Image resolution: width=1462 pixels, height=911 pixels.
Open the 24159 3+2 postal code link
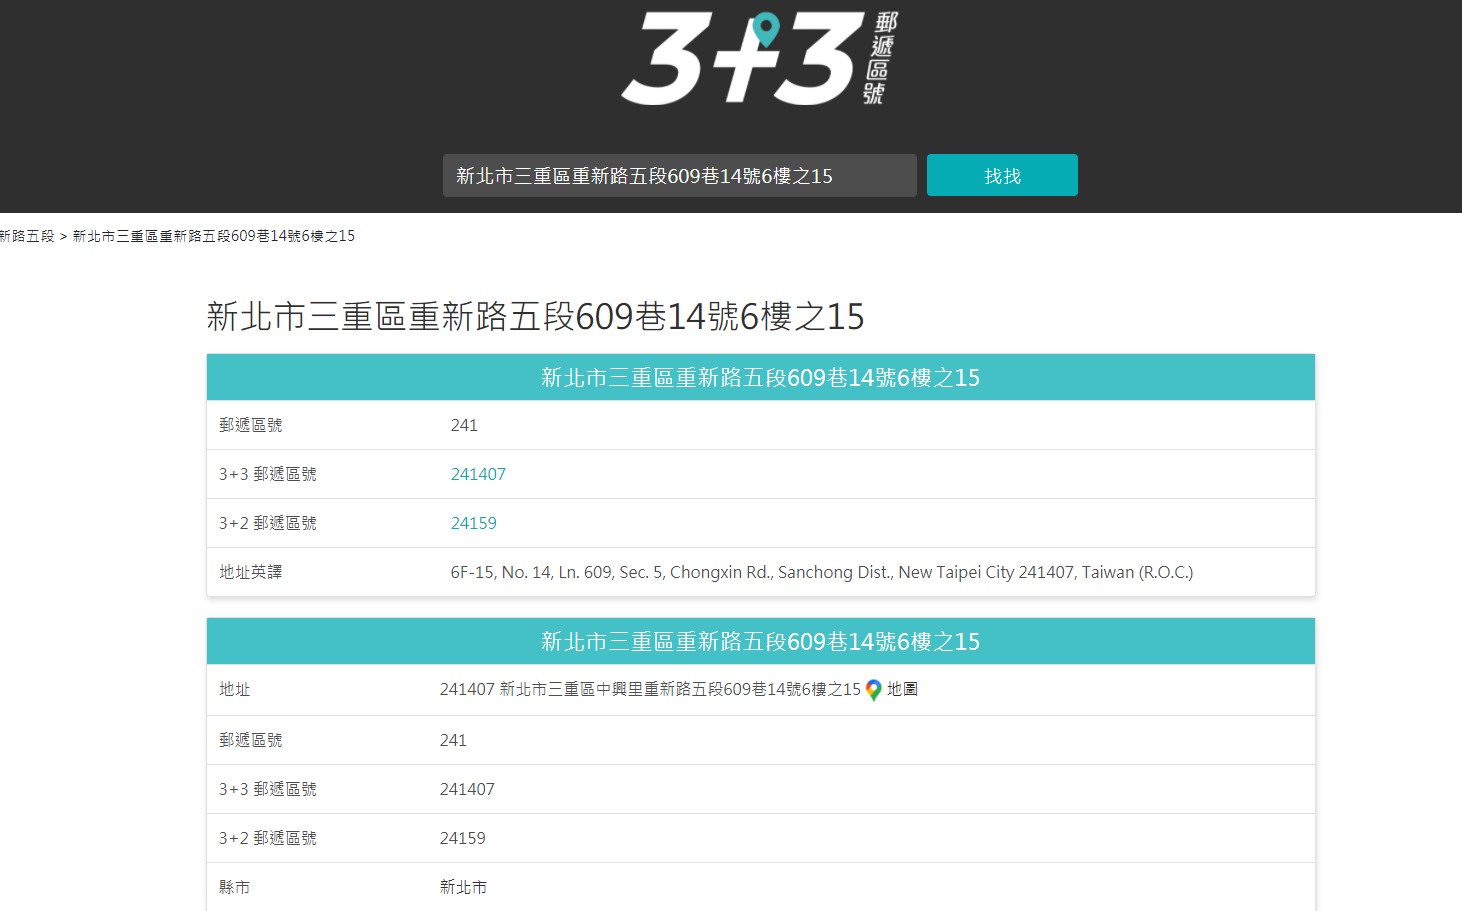(473, 523)
